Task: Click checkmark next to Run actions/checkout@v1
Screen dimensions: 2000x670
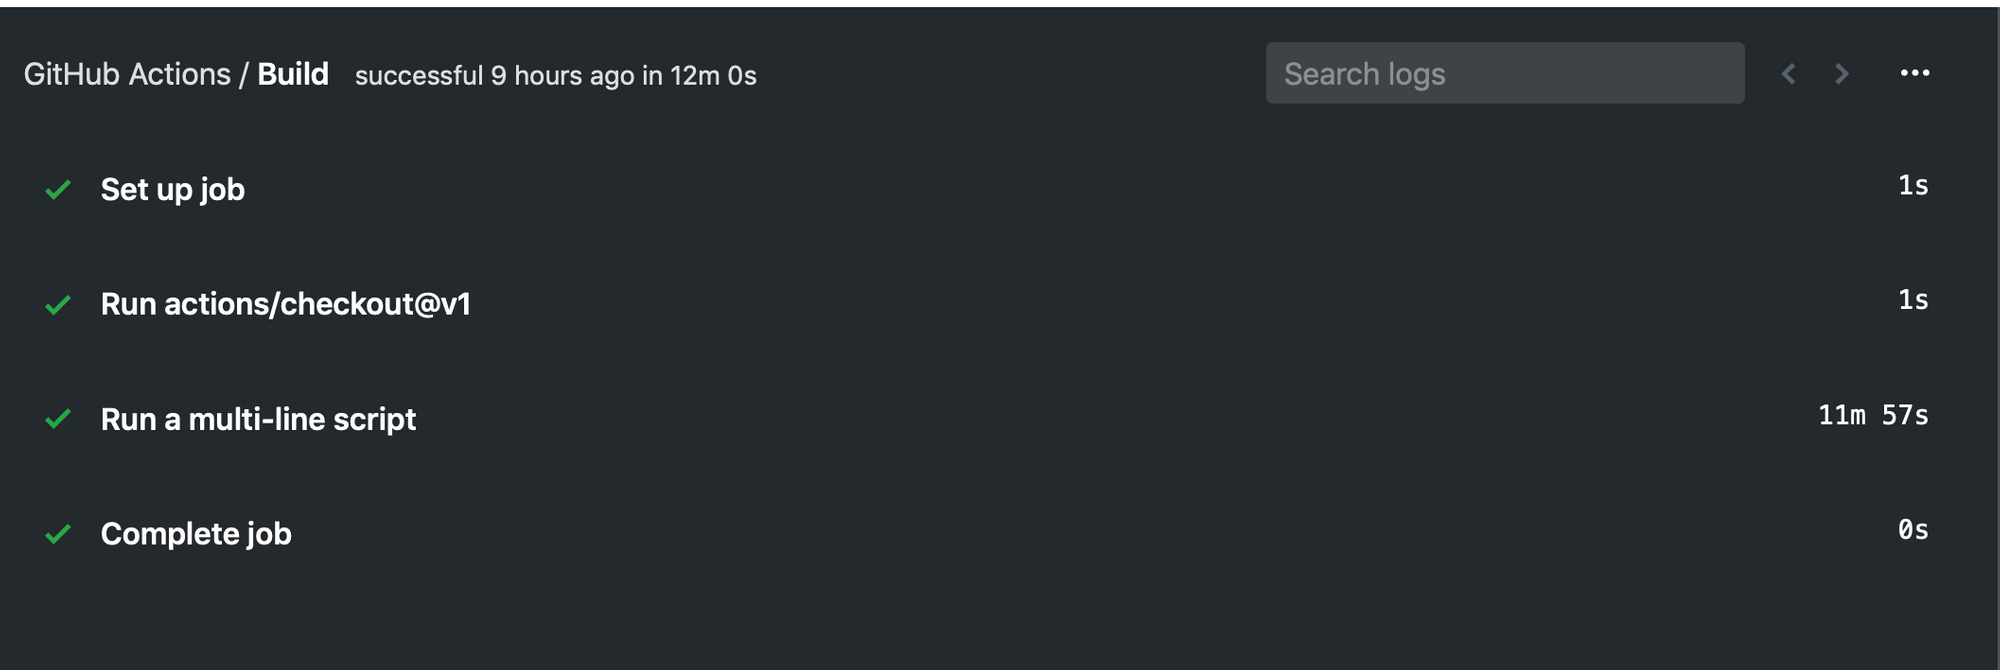Action: pos(58,304)
